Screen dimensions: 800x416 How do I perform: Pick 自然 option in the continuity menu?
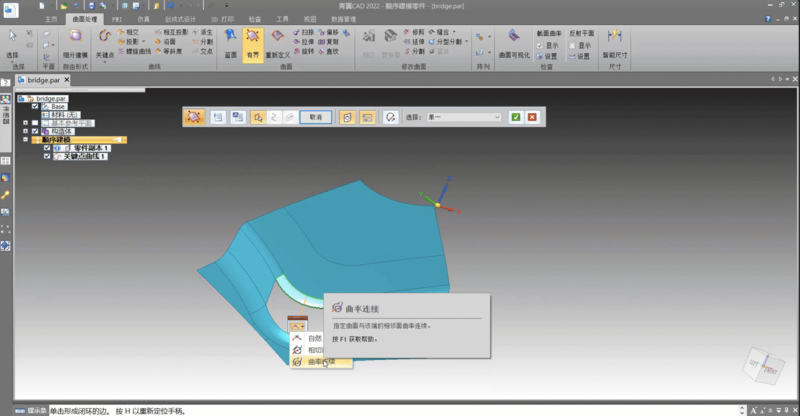coord(315,339)
